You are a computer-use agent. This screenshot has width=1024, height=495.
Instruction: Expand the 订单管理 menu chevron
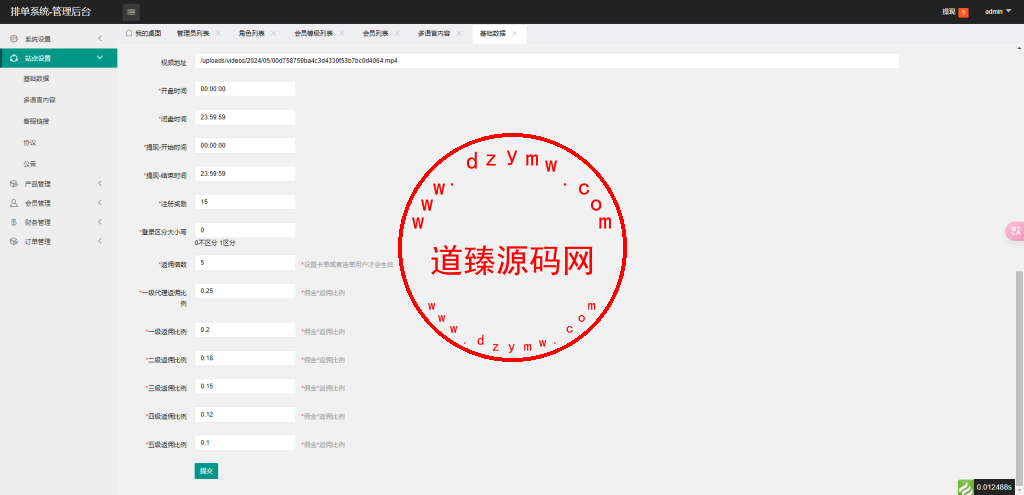(x=100, y=242)
